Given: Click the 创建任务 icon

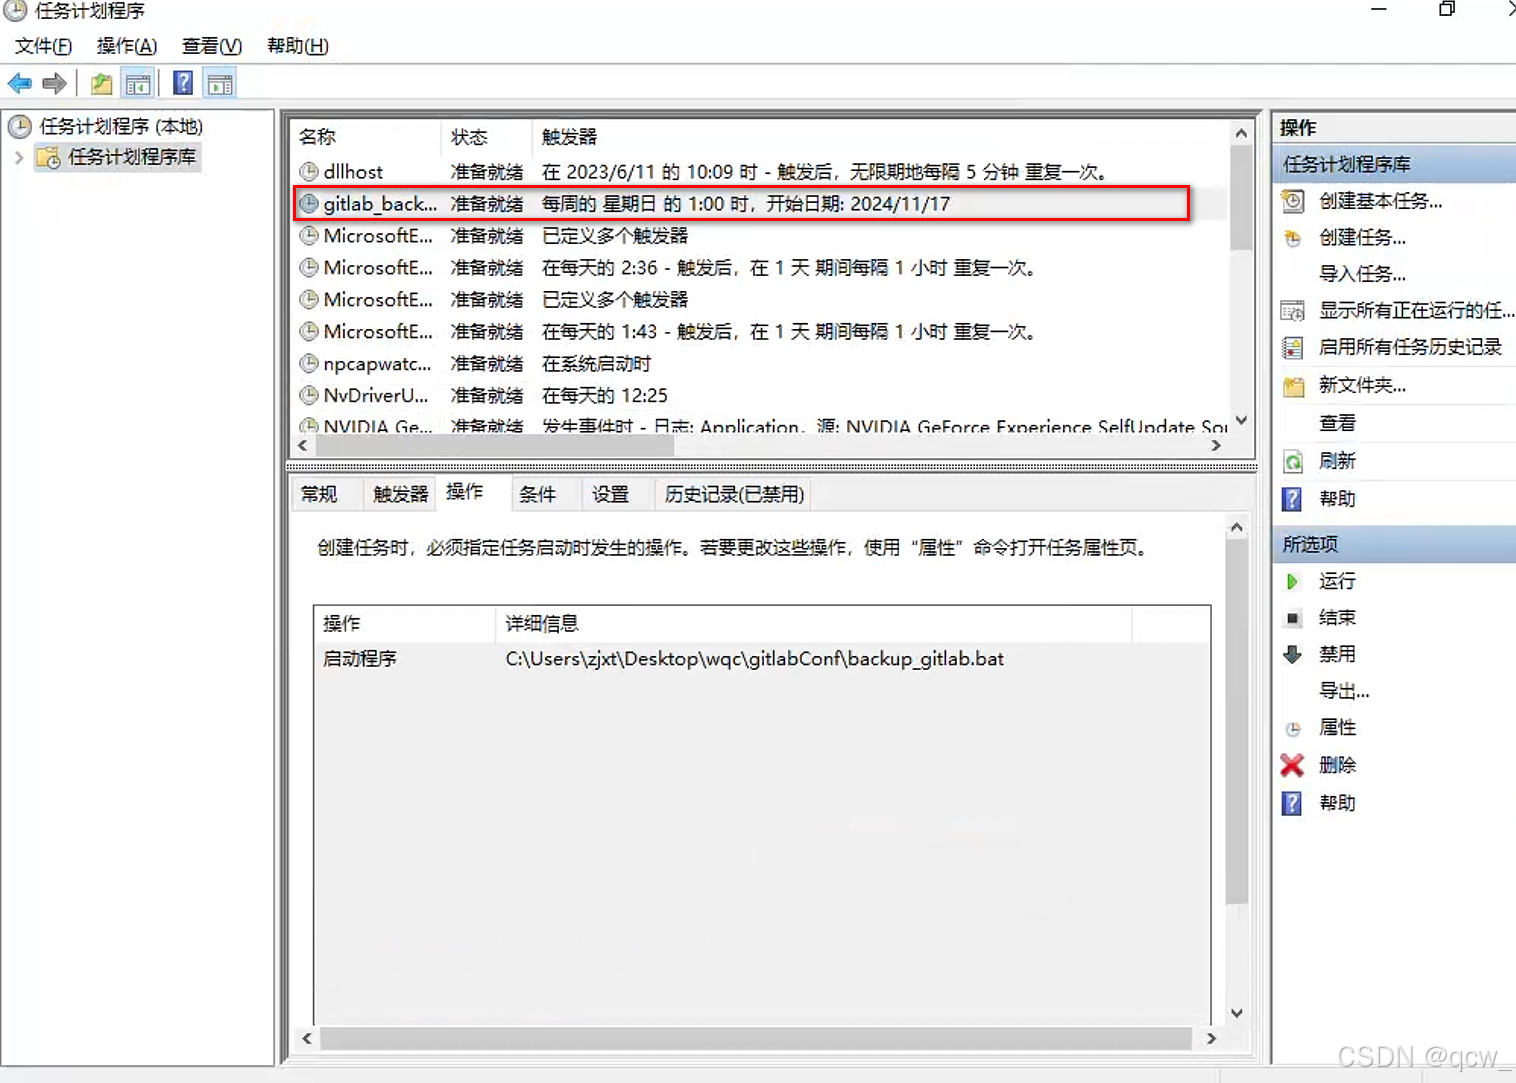Looking at the screenshot, I should [1293, 238].
